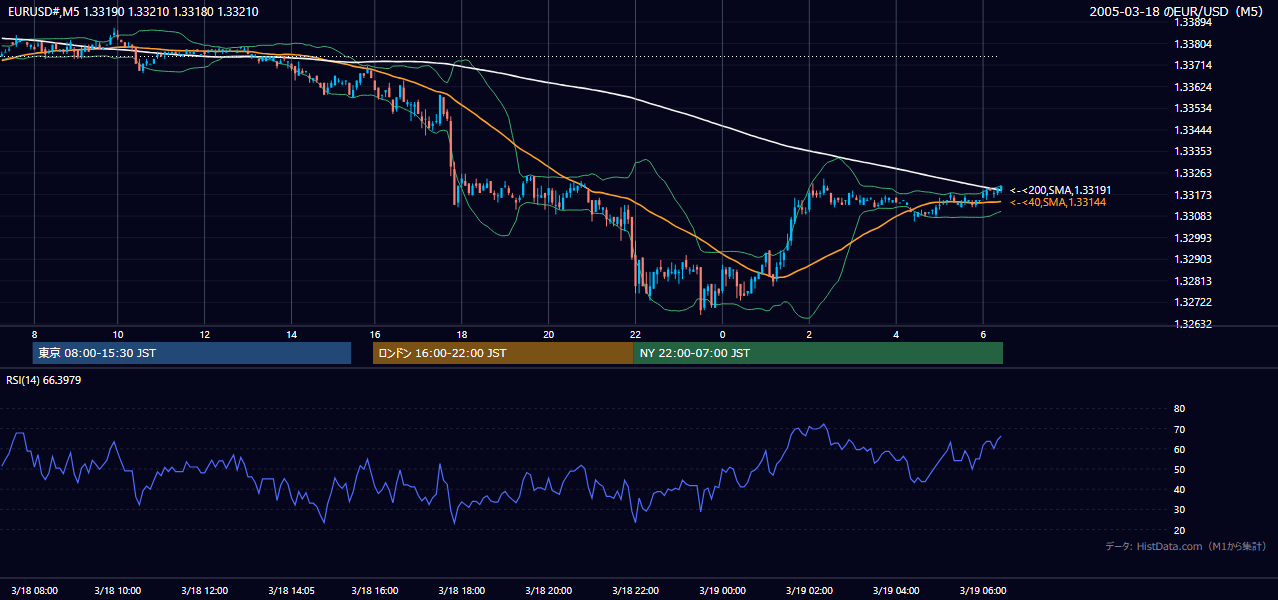Click price axis value 1.33263
The height and width of the screenshot is (600, 1278).
tap(1192, 173)
